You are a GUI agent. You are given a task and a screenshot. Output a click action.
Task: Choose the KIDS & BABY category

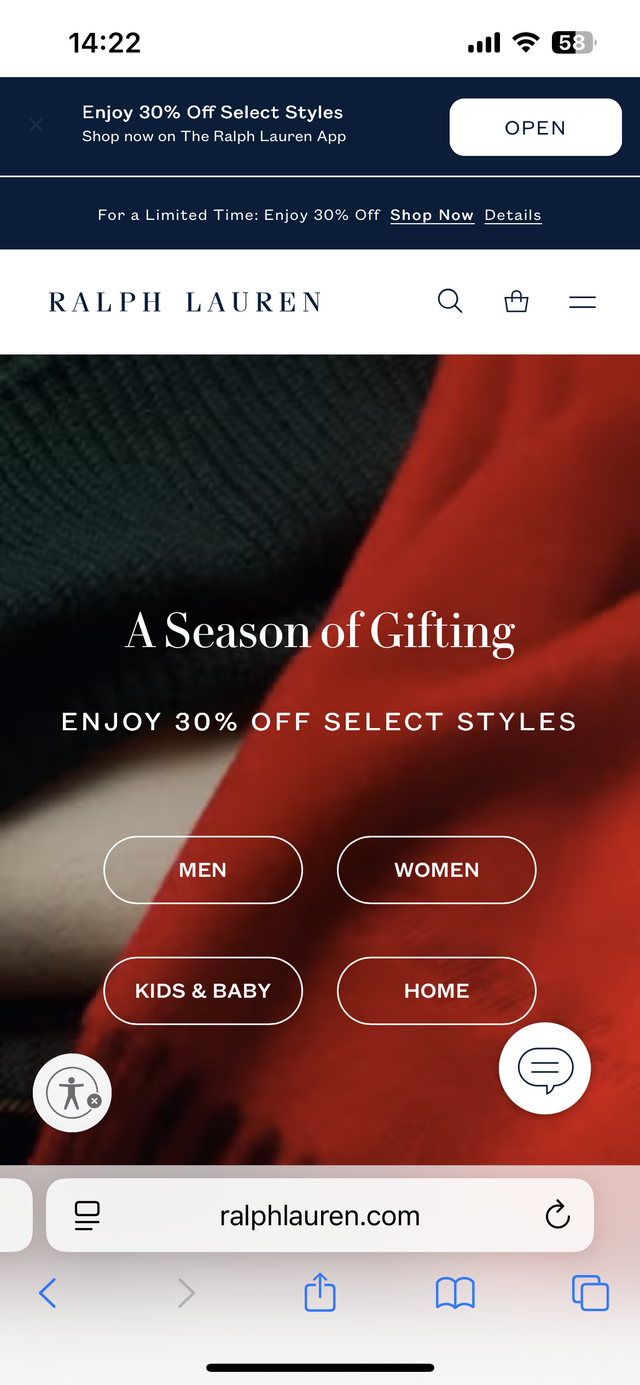point(203,991)
